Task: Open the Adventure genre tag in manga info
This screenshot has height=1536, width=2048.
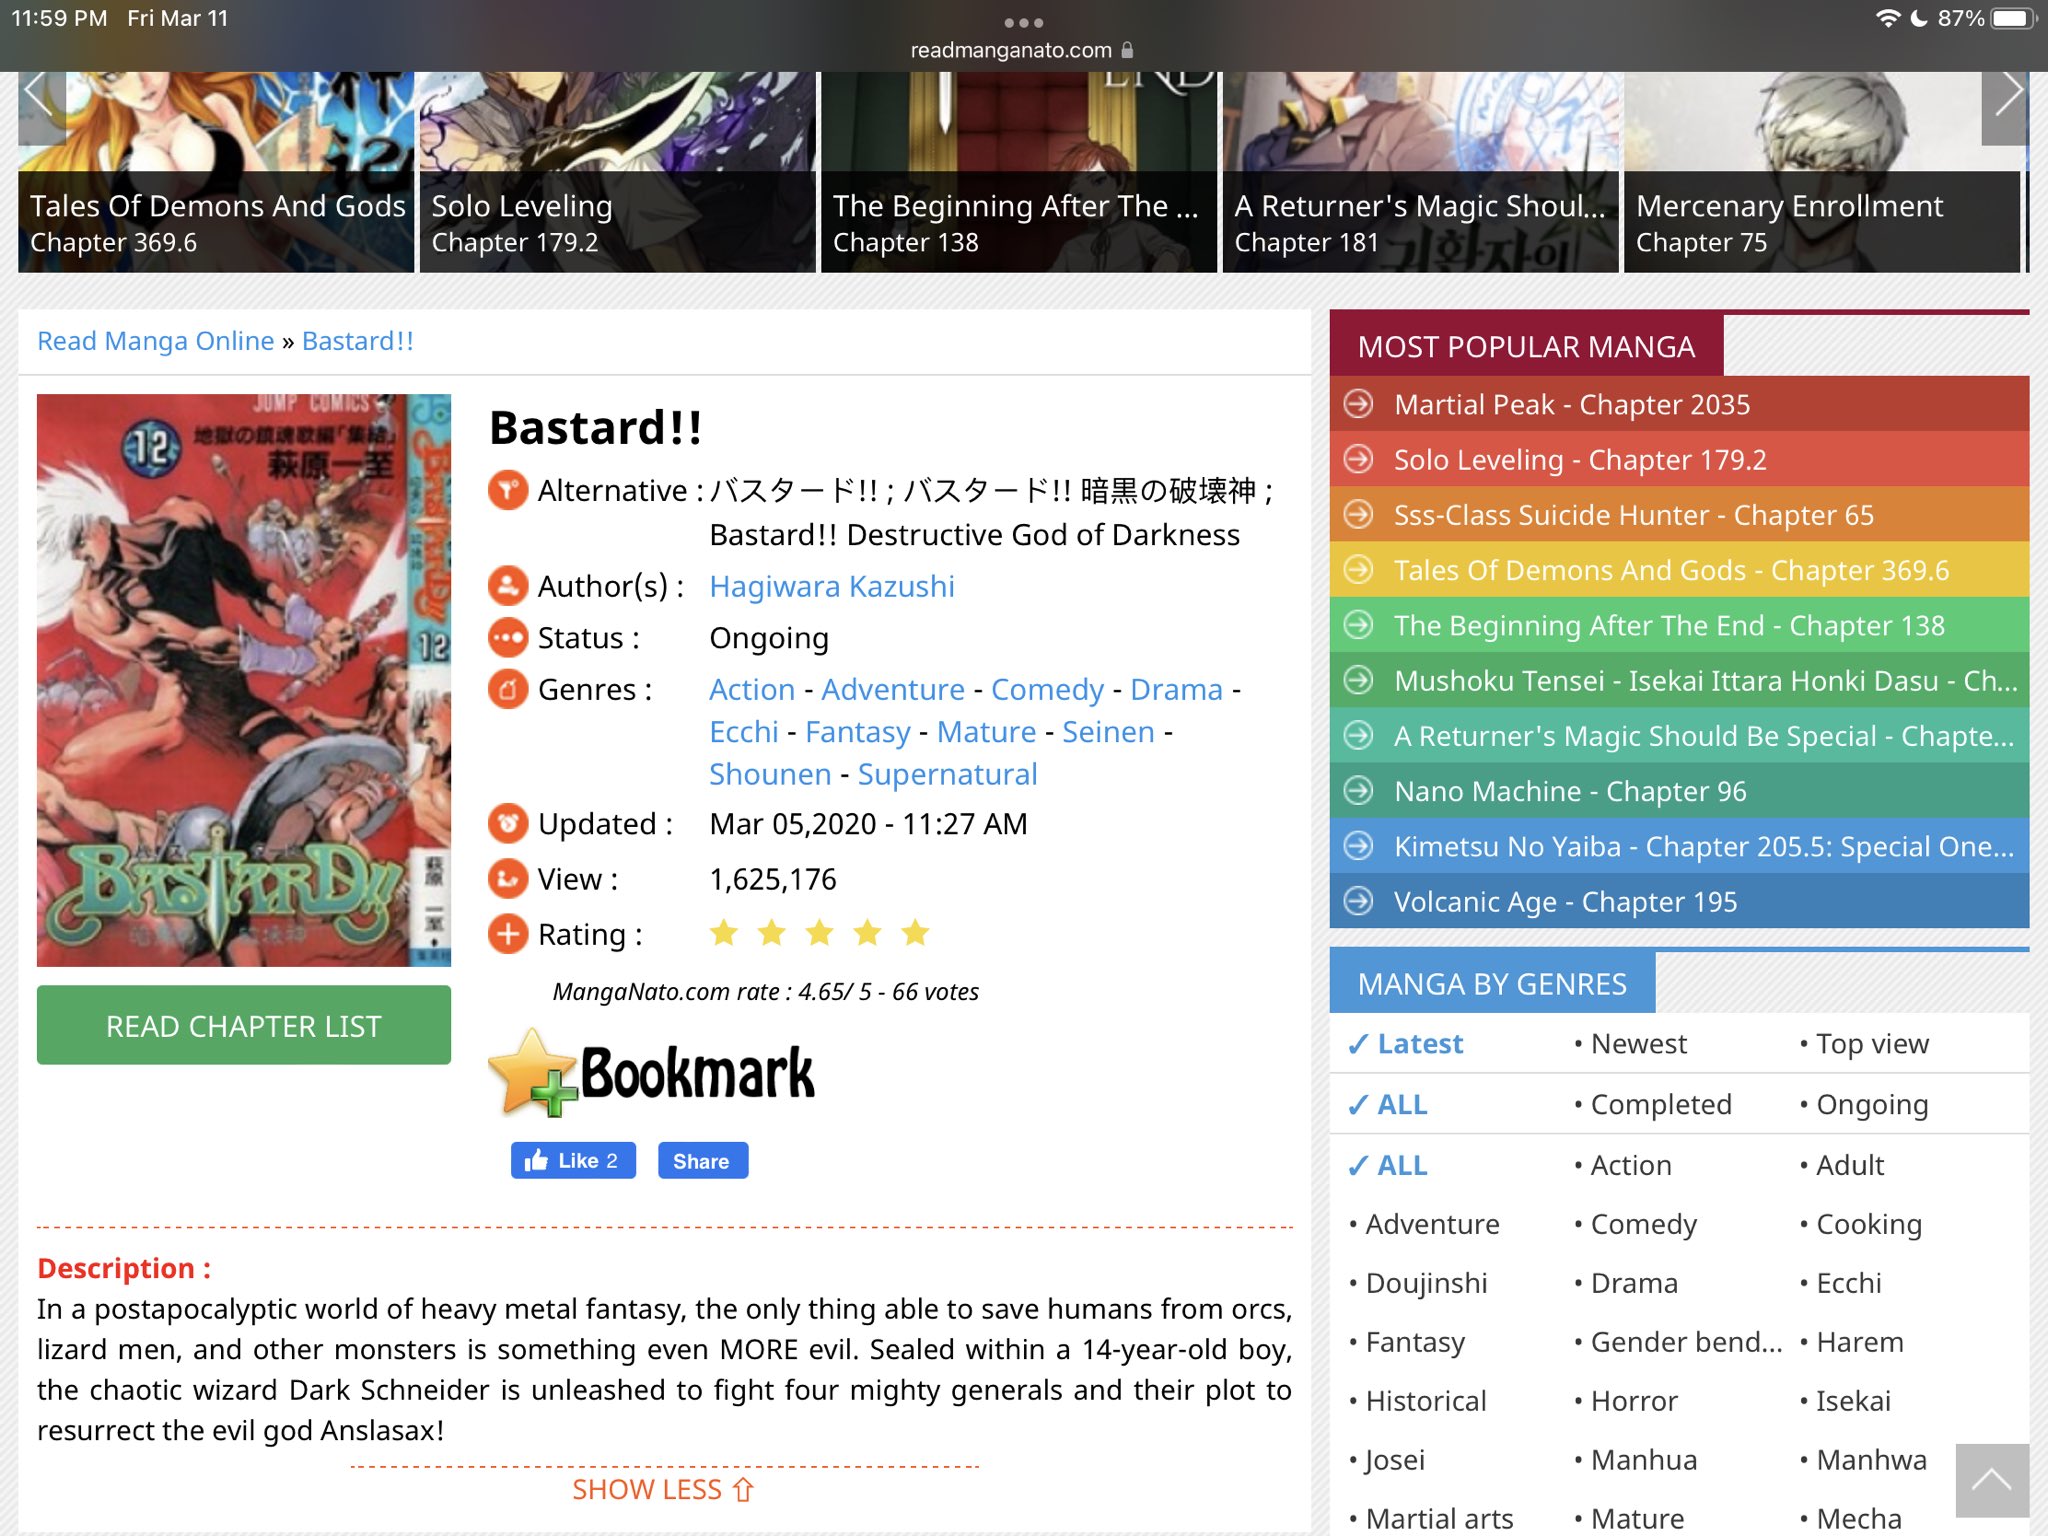Action: [893, 689]
